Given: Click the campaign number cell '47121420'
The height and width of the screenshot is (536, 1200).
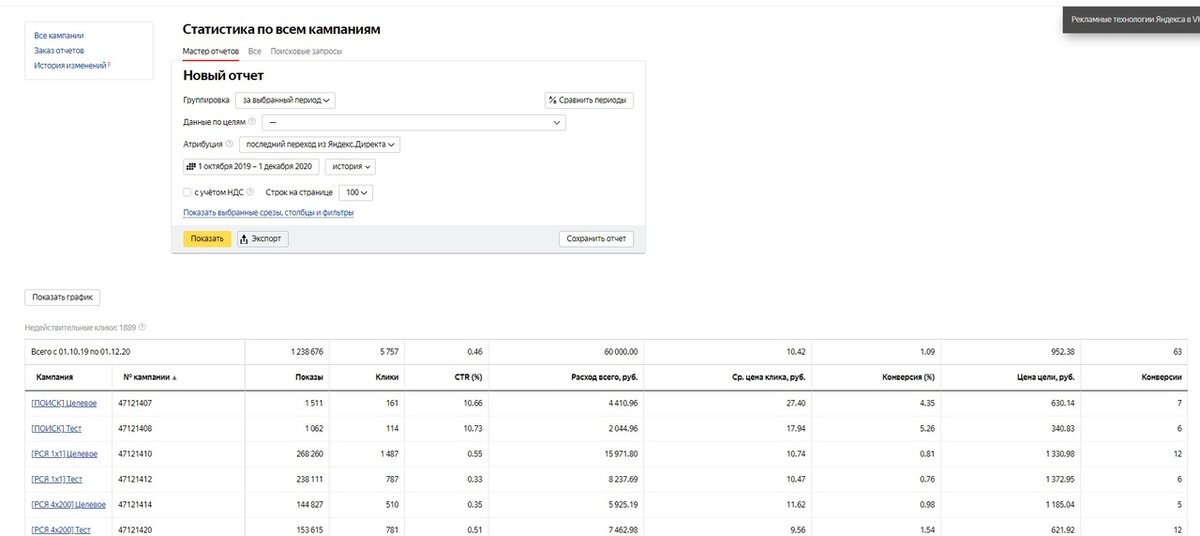Looking at the screenshot, I should 135,530.
